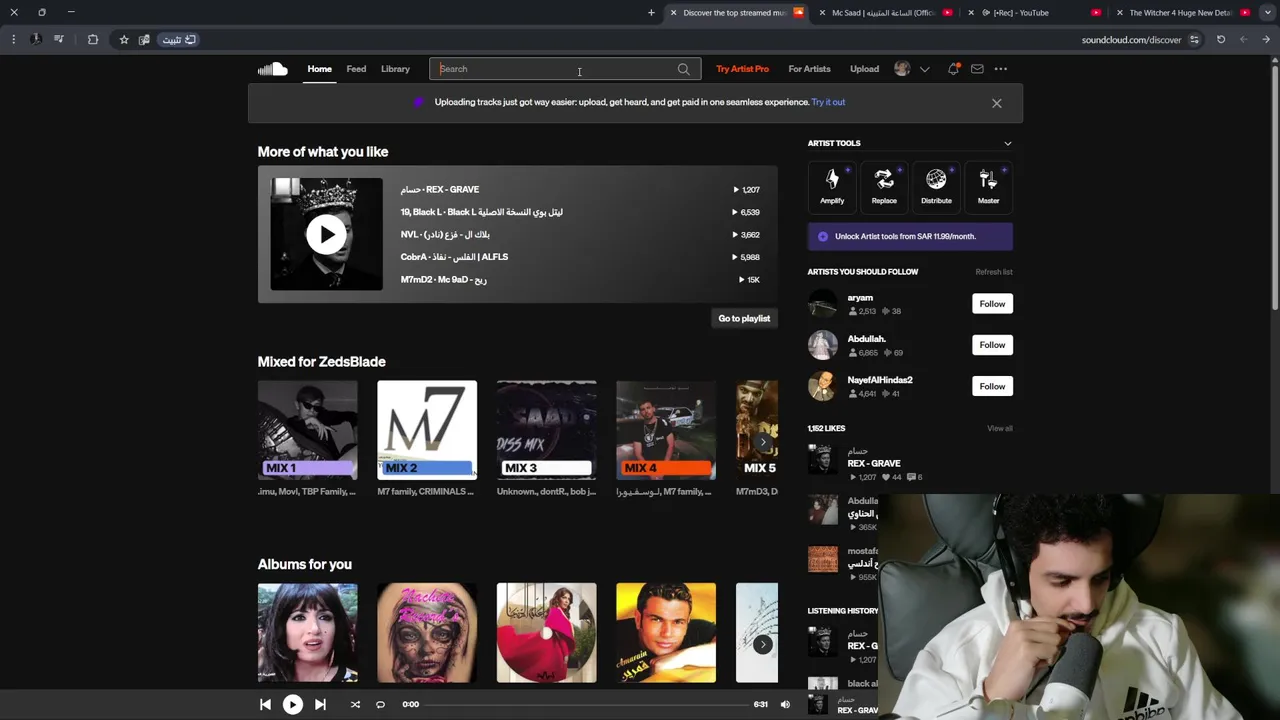This screenshot has width=1280, height=720.
Task: Click the Go to playlist button
Action: pos(744,318)
